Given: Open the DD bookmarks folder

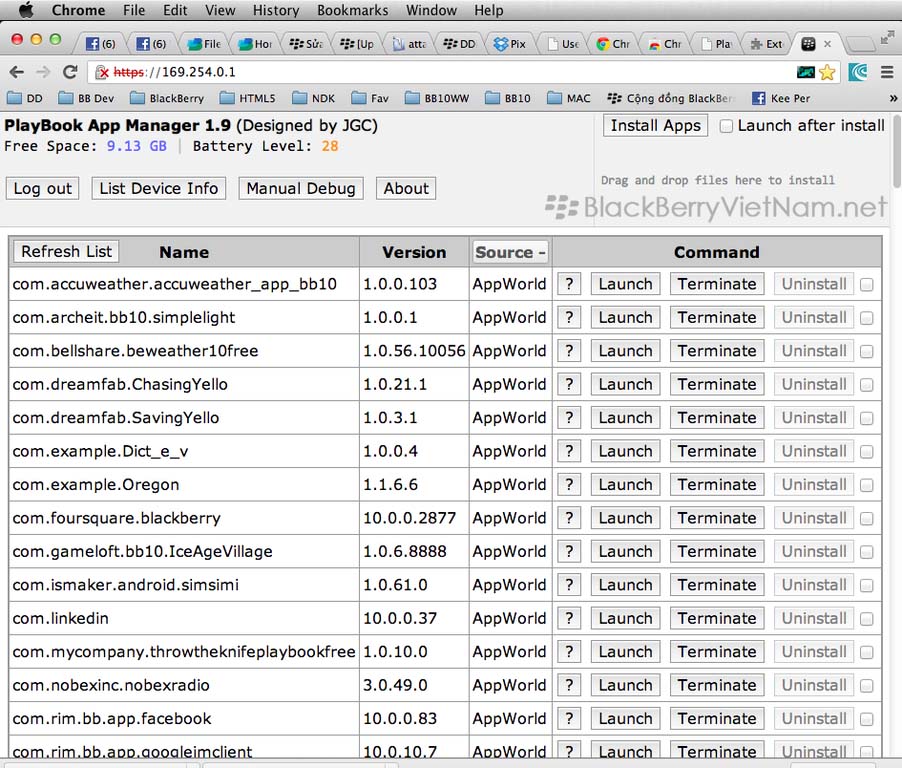Looking at the screenshot, I should (25, 98).
